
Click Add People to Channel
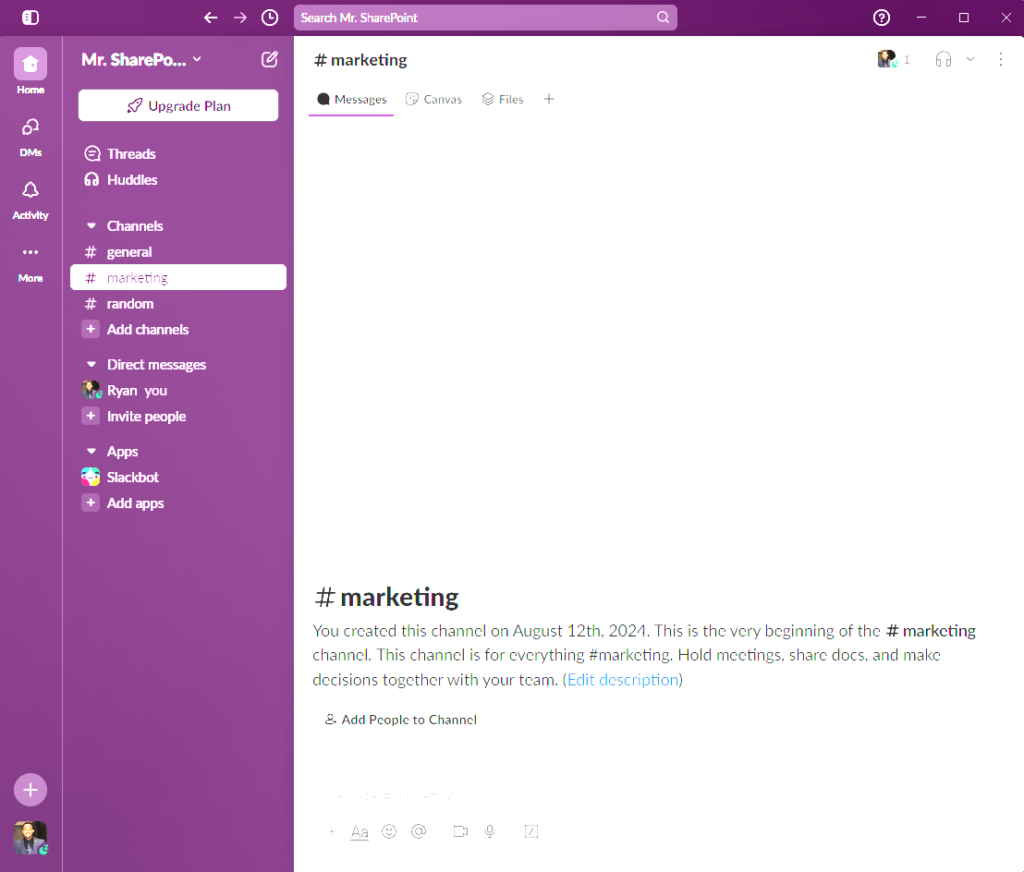(x=401, y=720)
